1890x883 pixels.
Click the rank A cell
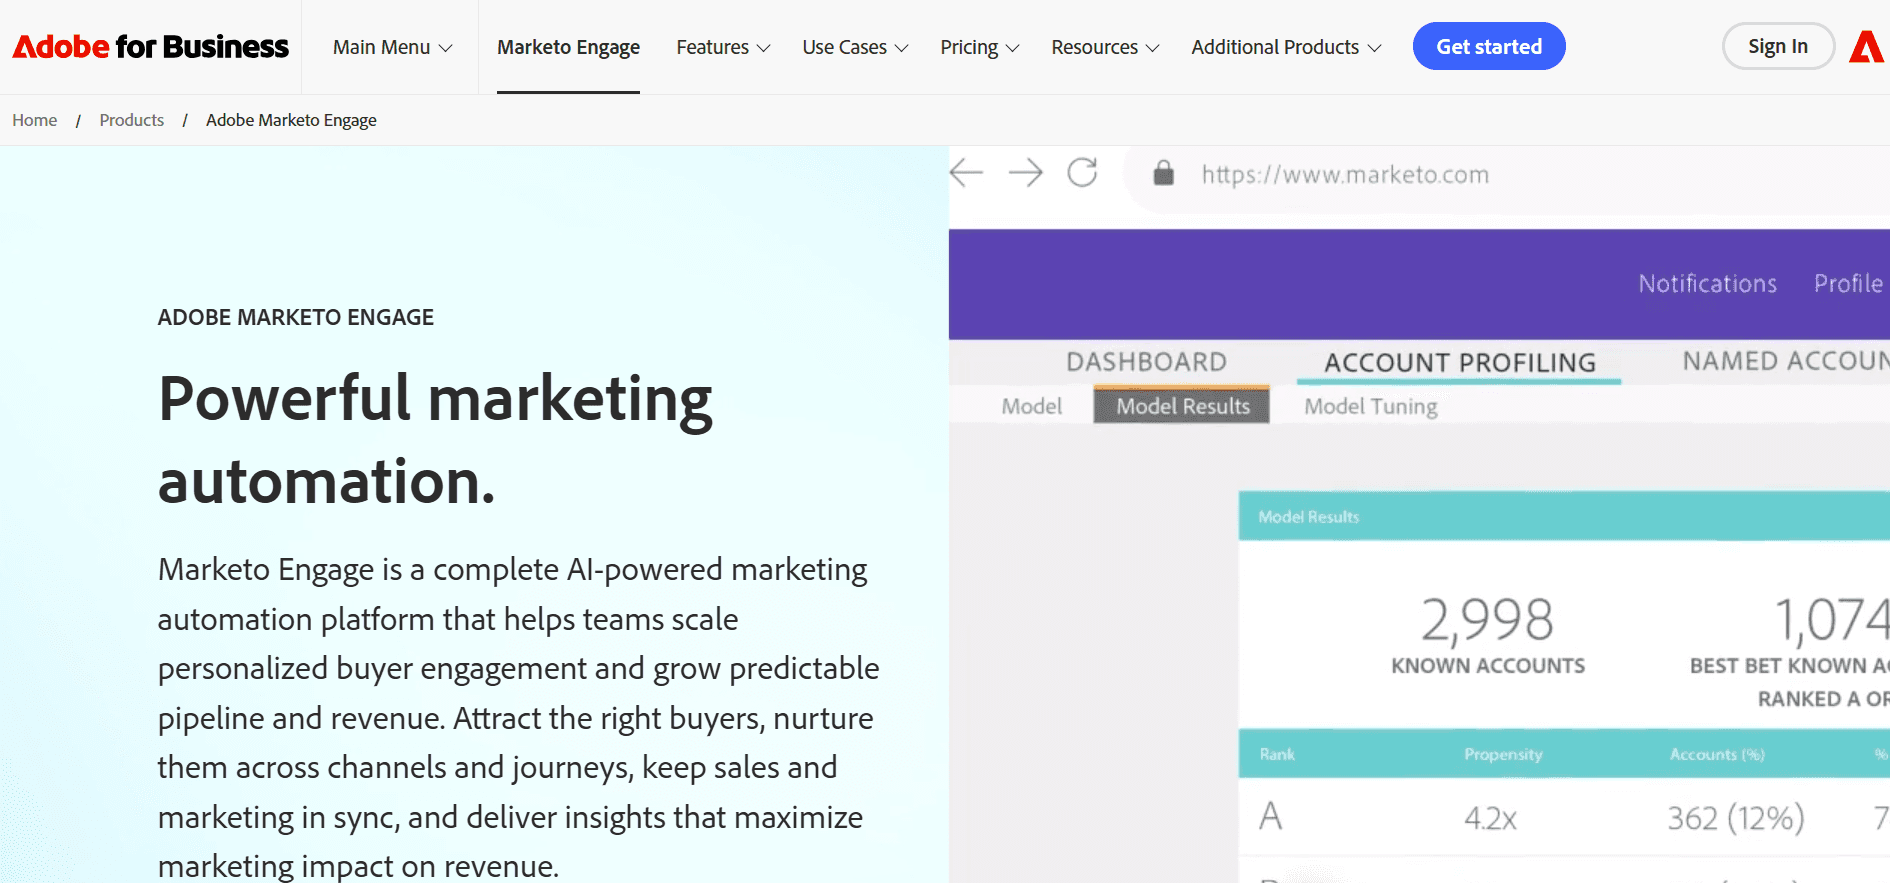pos(1270,816)
